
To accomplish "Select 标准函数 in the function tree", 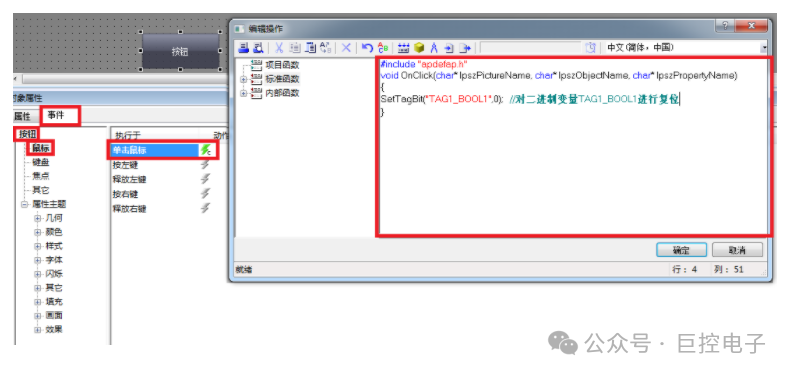I will [282, 79].
